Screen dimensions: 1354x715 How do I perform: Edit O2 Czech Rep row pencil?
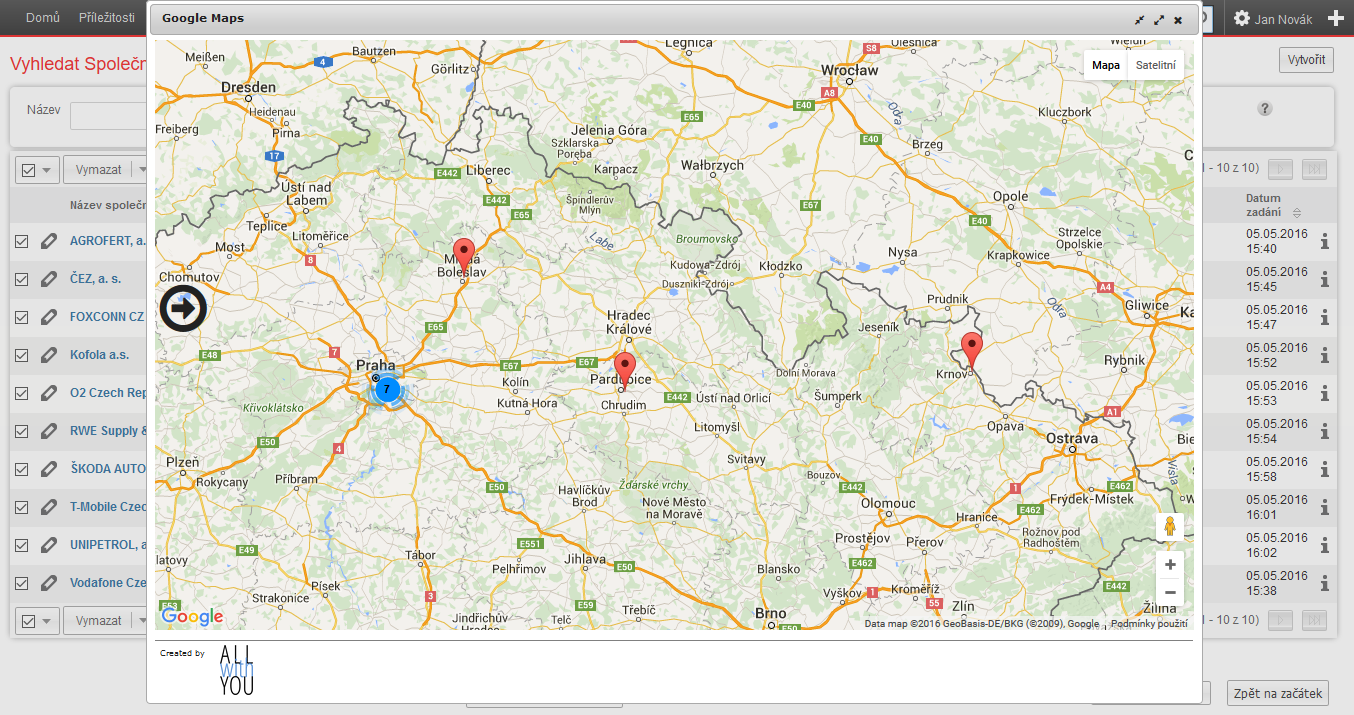coord(49,393)
